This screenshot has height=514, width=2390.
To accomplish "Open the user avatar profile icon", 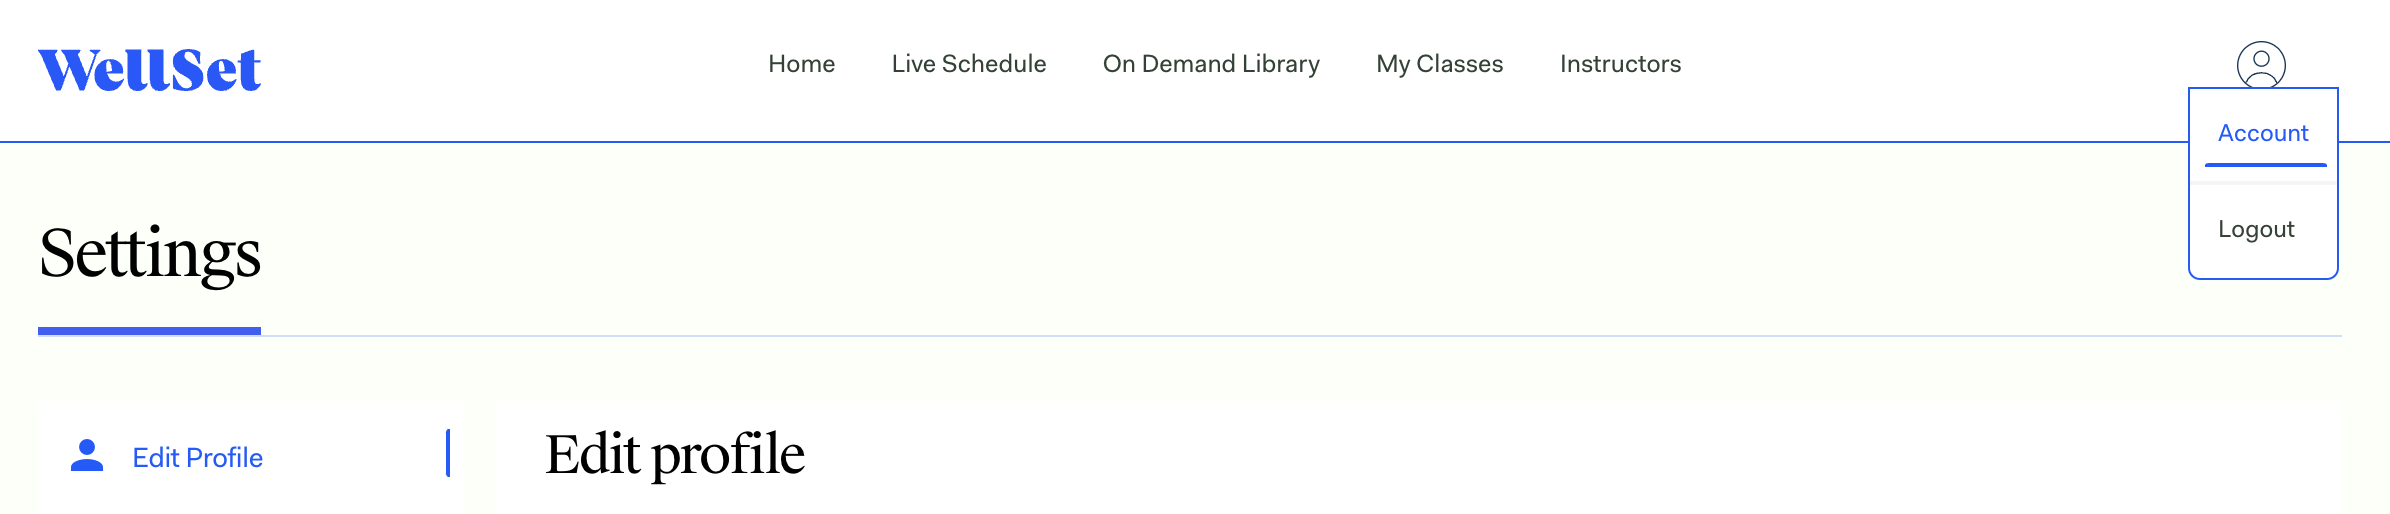I will (x=2261, y=65).
